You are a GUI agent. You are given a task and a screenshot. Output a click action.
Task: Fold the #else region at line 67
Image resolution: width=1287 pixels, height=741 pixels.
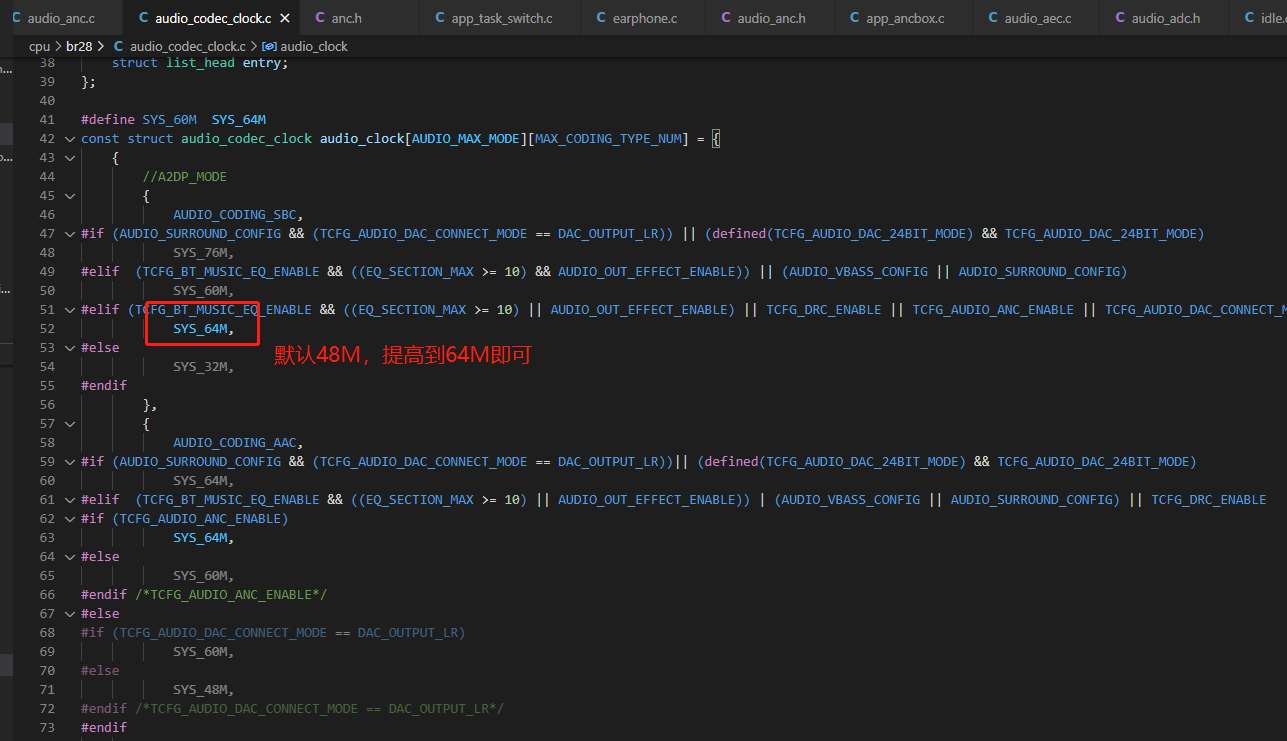69,614
